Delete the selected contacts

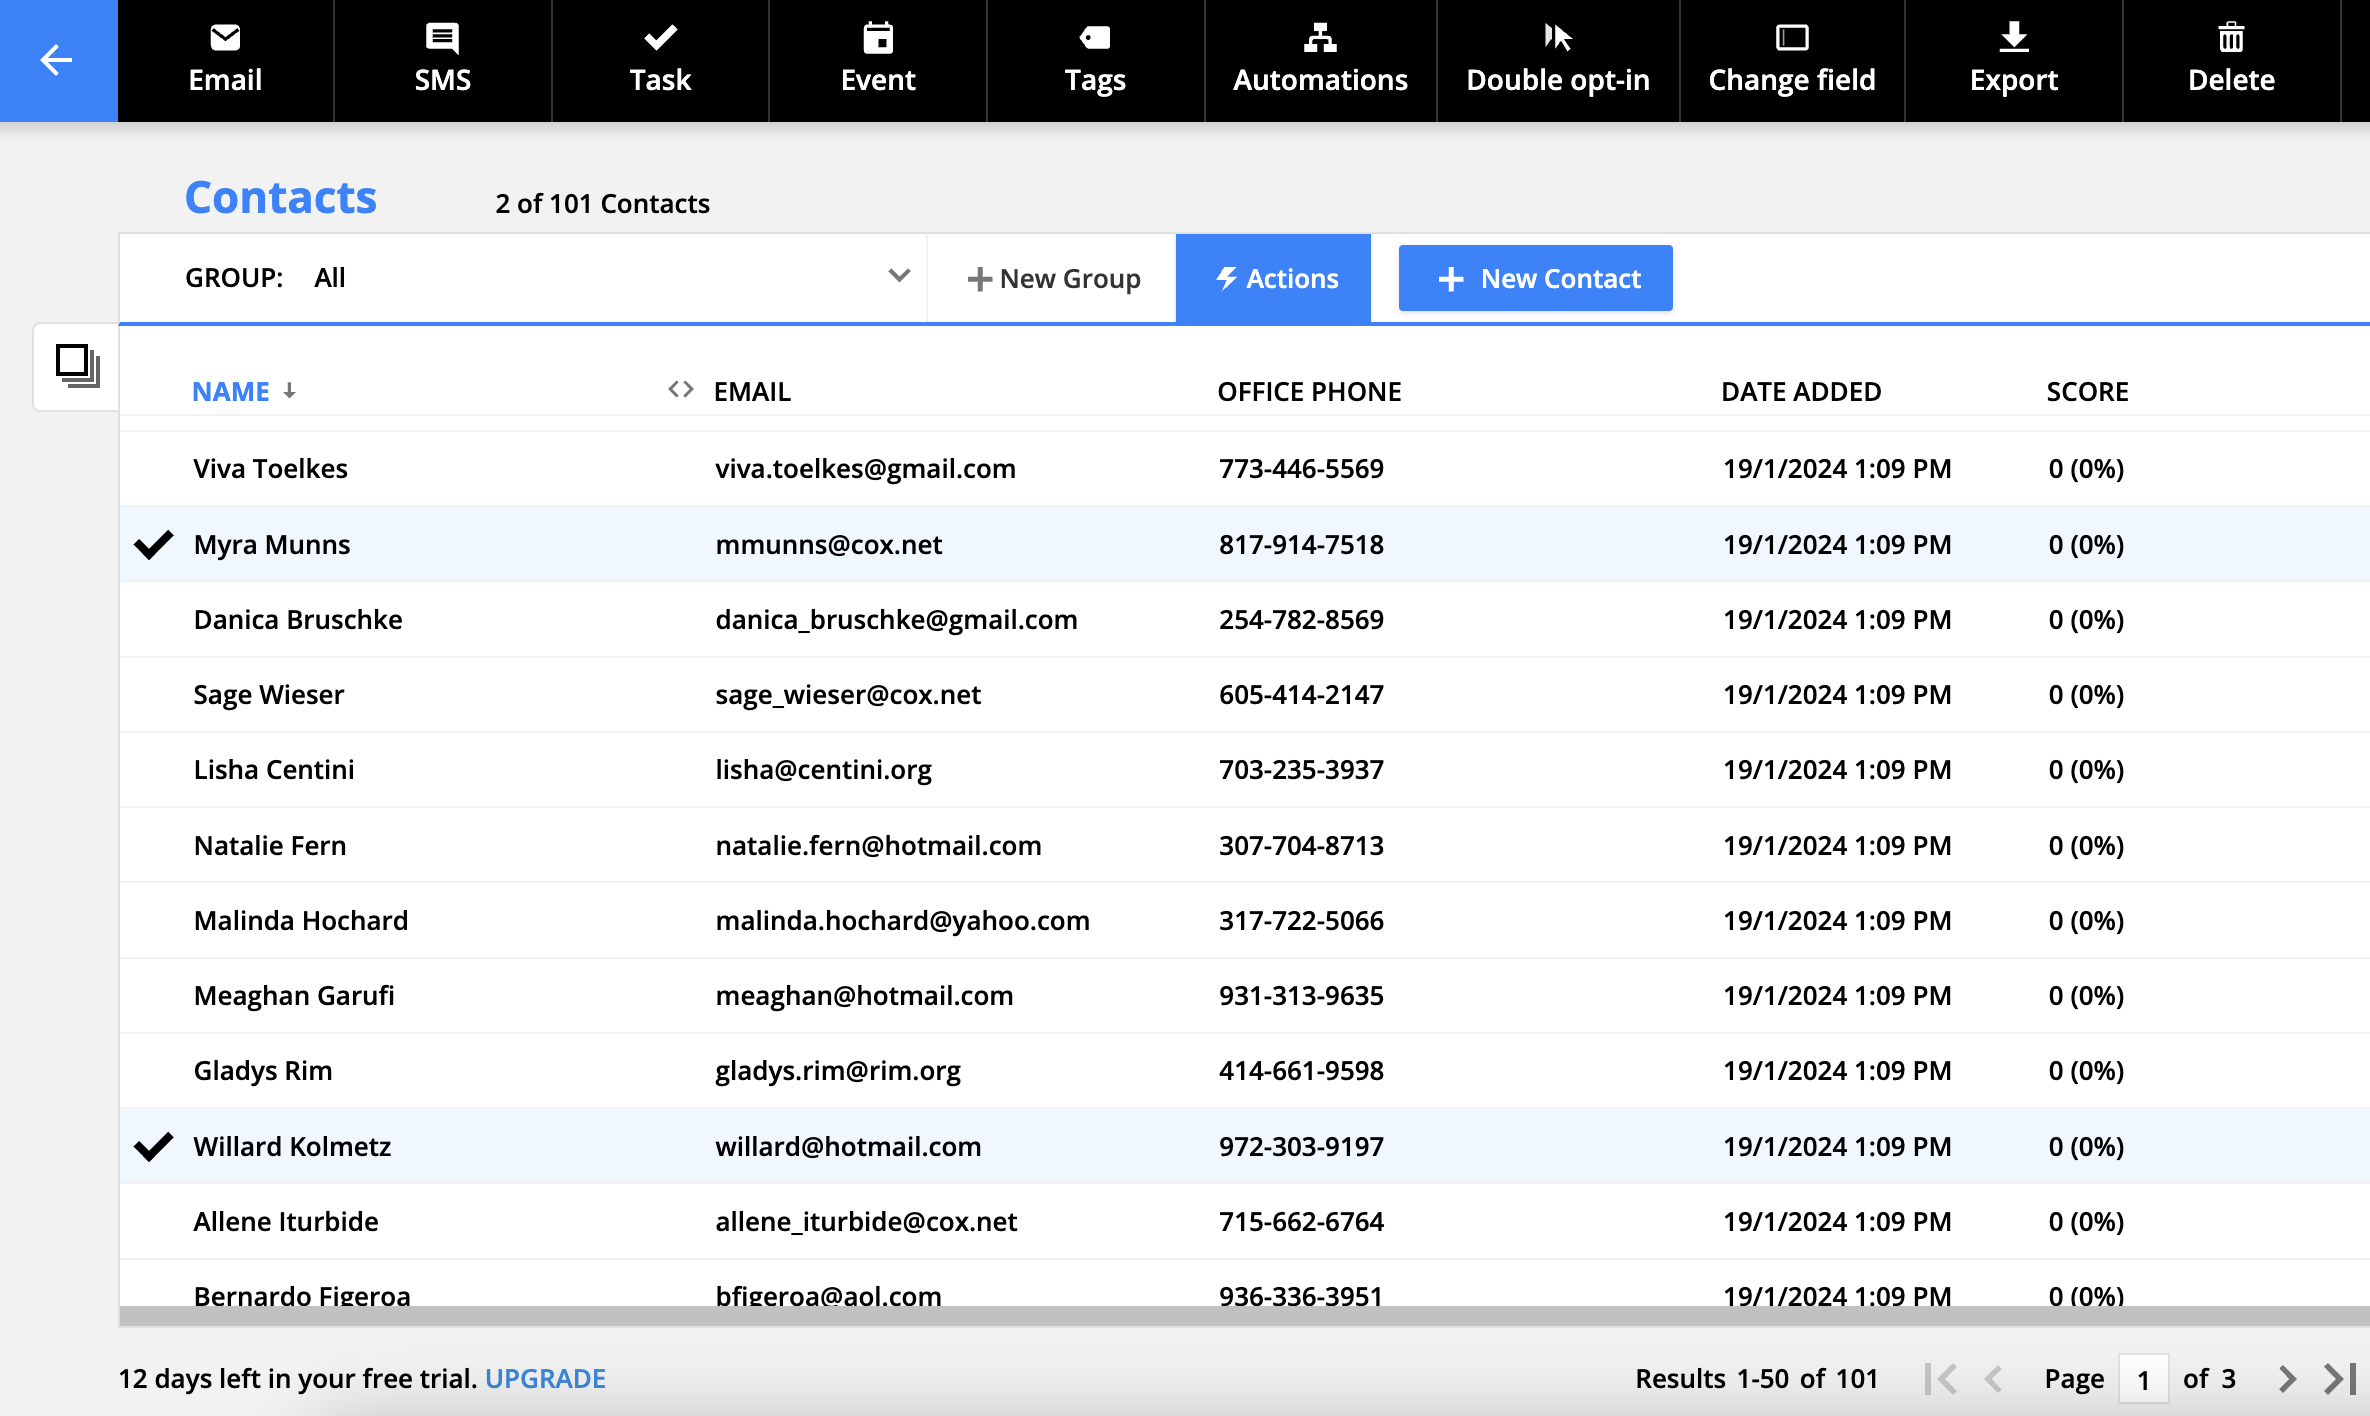coord(2231,60)
